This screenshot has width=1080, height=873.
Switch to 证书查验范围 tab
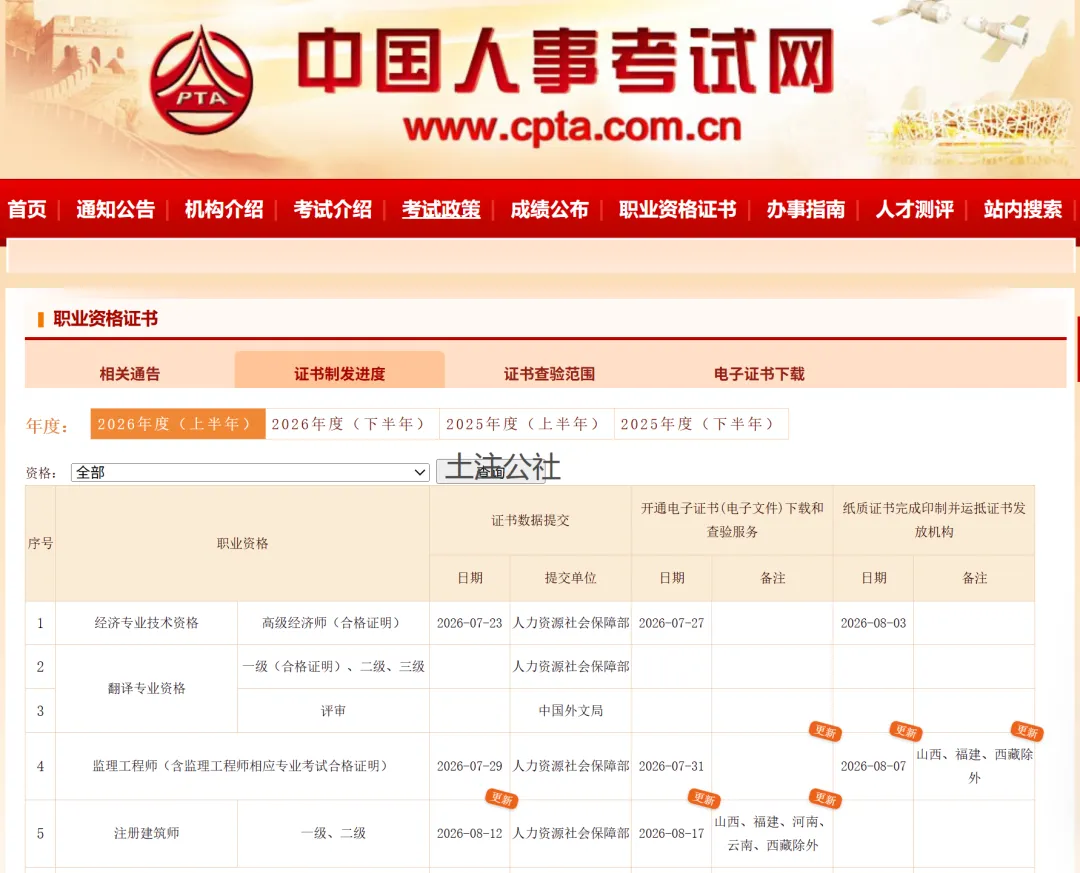pyautogui.click(x=549, y=373)
